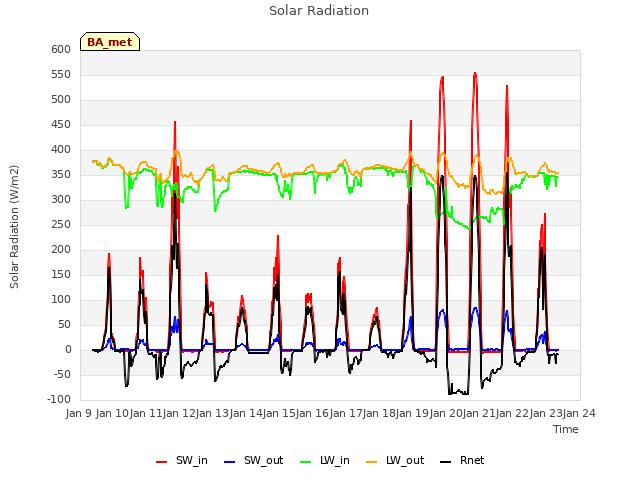This screenshot has height=480, width=640.
Task: Click the red SW_in legend swatch
Action: coord(161,462)
